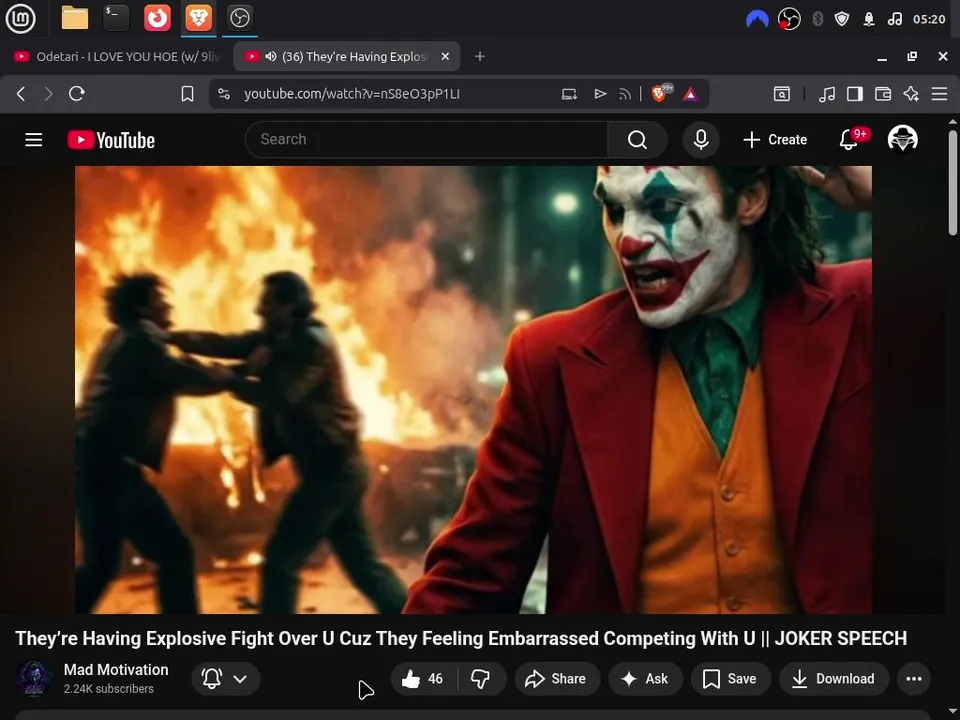Click the RSS feed icon in address bar
This screenshot has height=720, width=960.
coord(624,94)
